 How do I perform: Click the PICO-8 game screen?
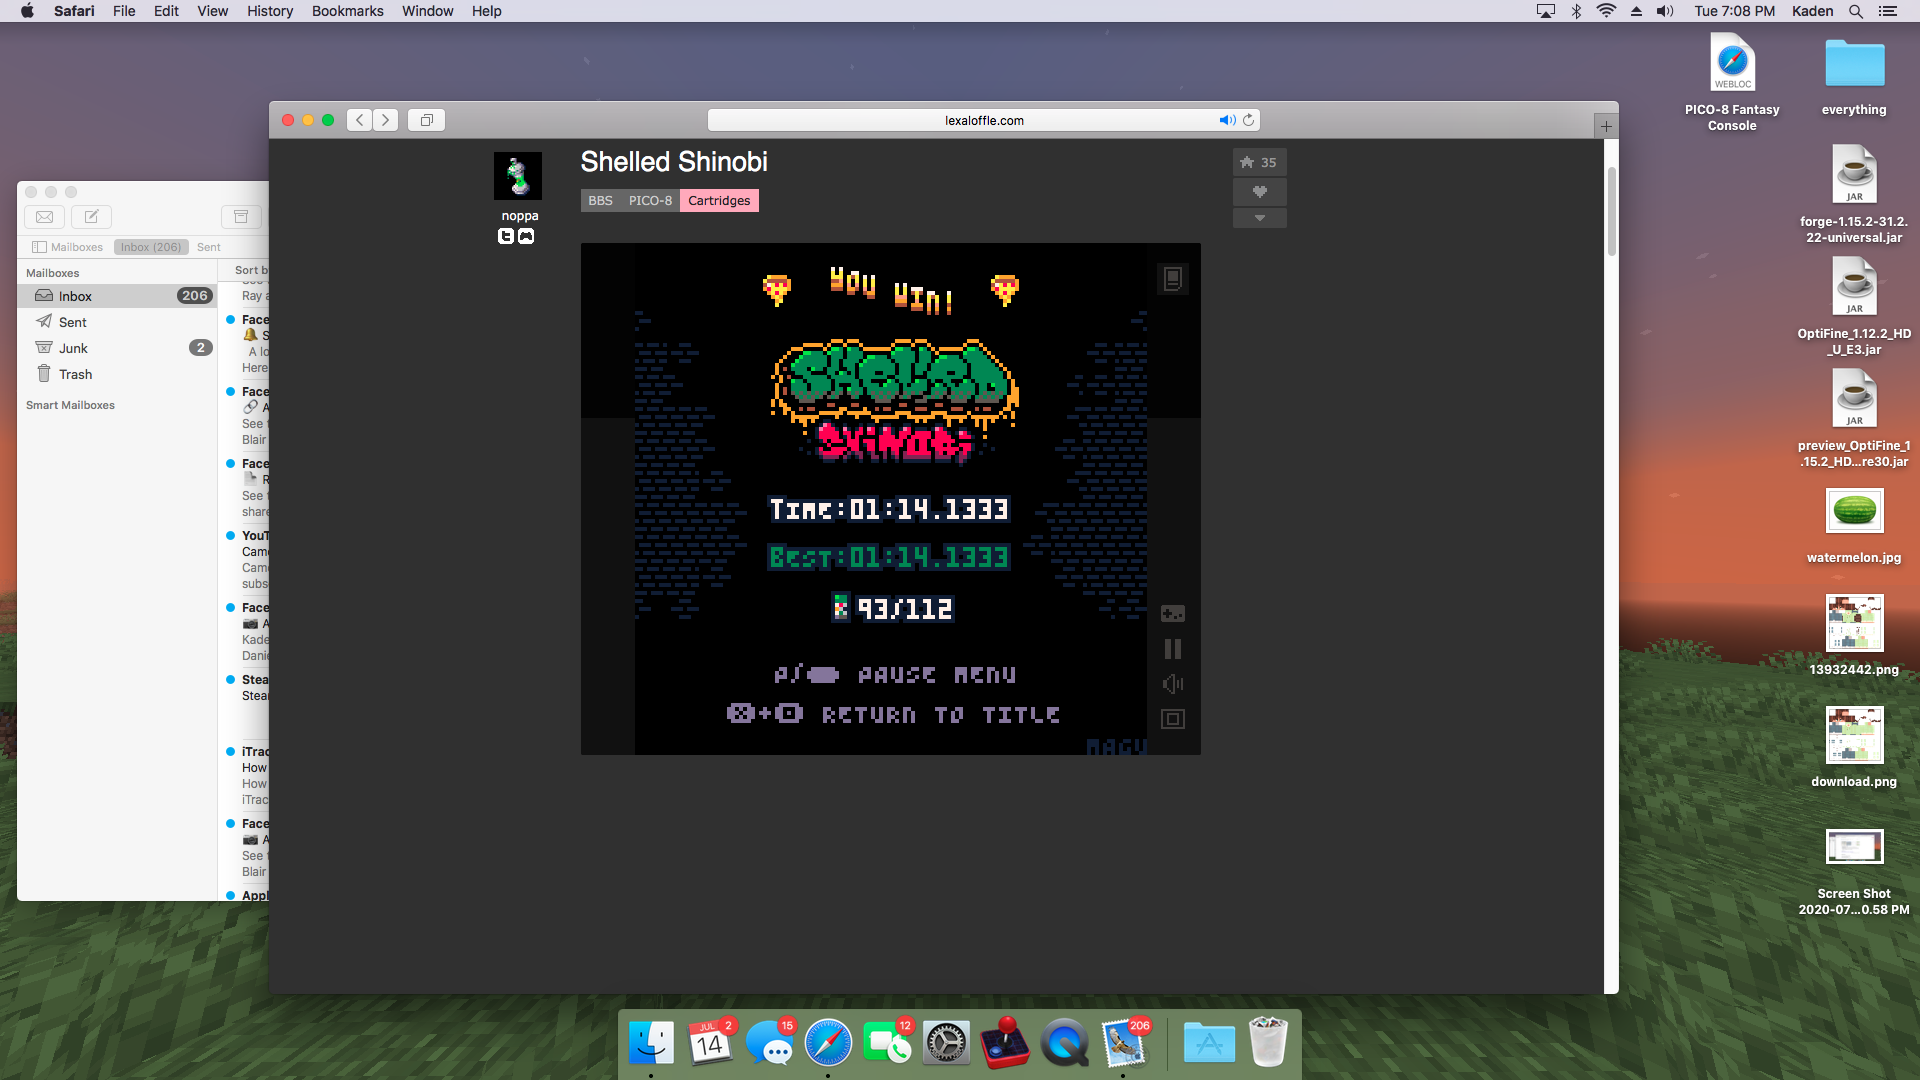(x=890, y=499)
